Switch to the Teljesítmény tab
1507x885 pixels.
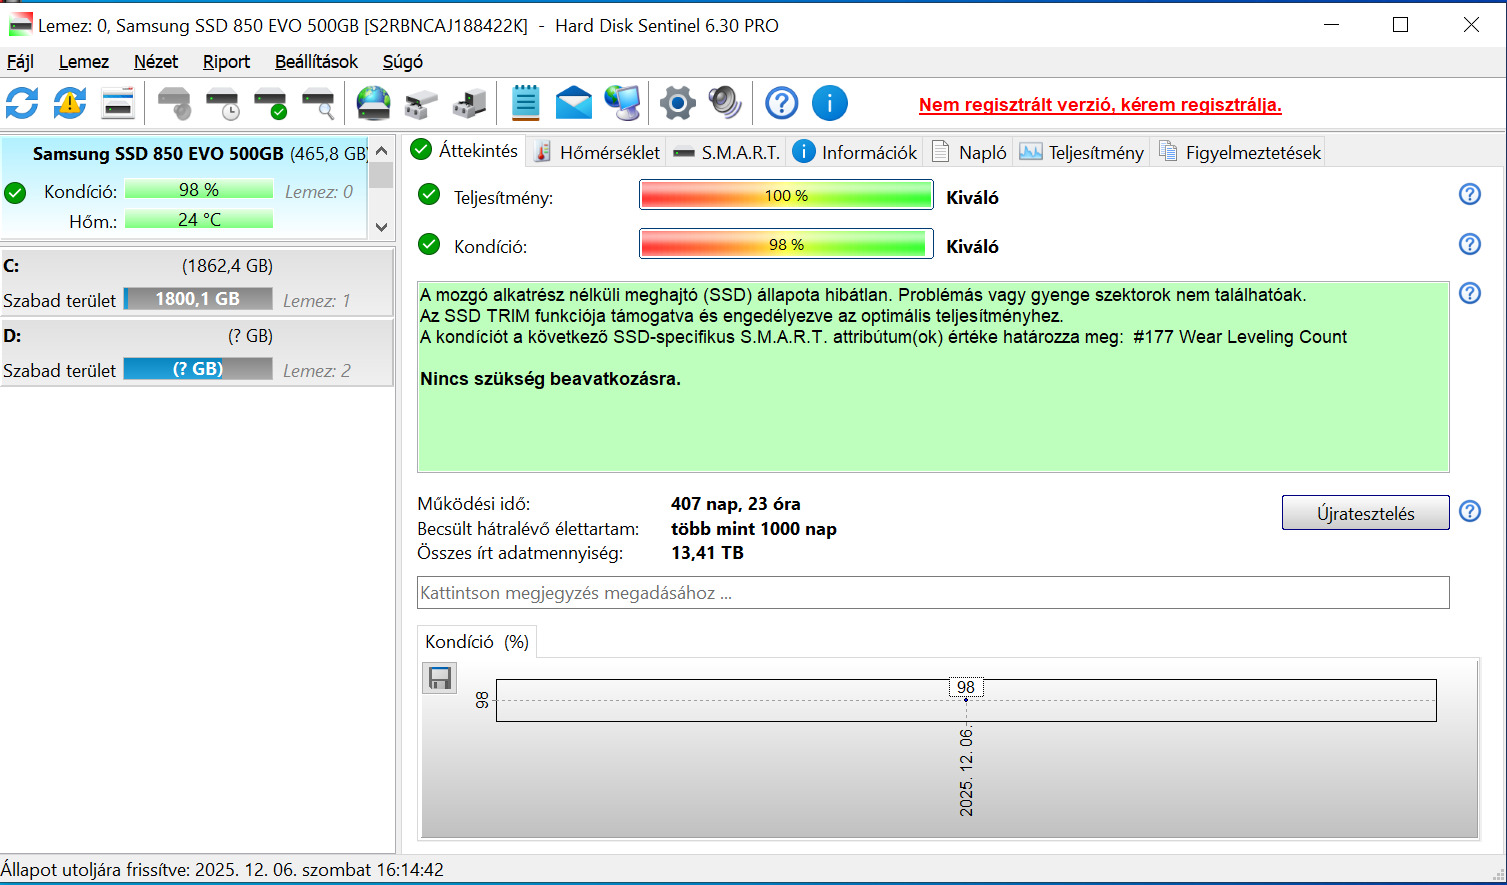pos(1082,152)
